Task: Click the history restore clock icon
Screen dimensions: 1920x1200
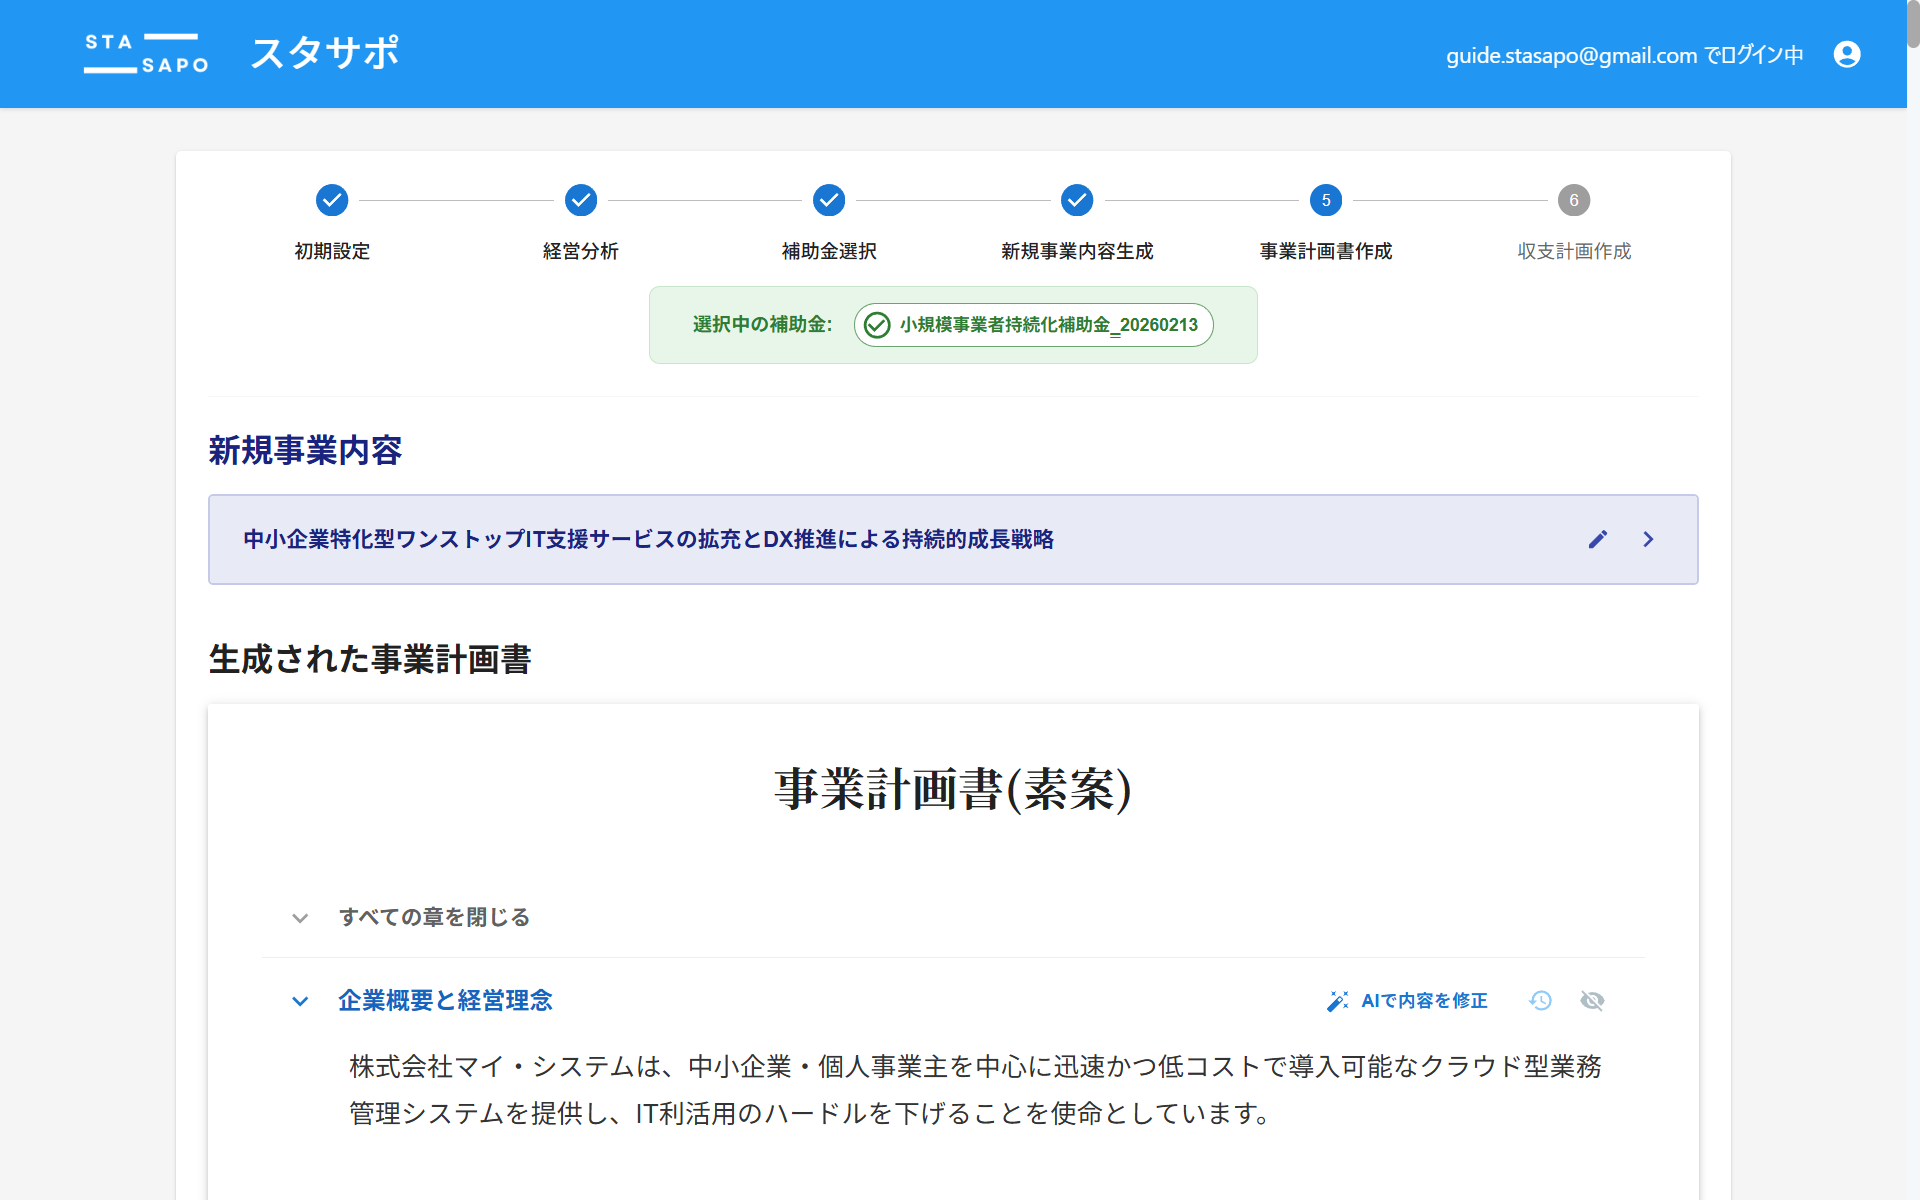Action: pos(1540,1001)
